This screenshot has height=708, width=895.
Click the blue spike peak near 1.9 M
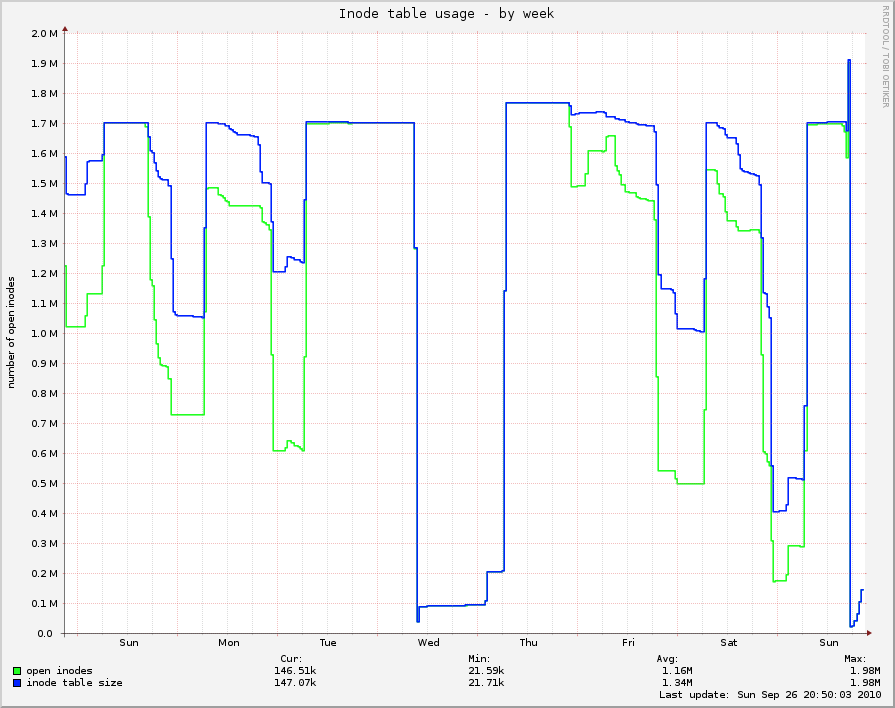pos(849,60)
